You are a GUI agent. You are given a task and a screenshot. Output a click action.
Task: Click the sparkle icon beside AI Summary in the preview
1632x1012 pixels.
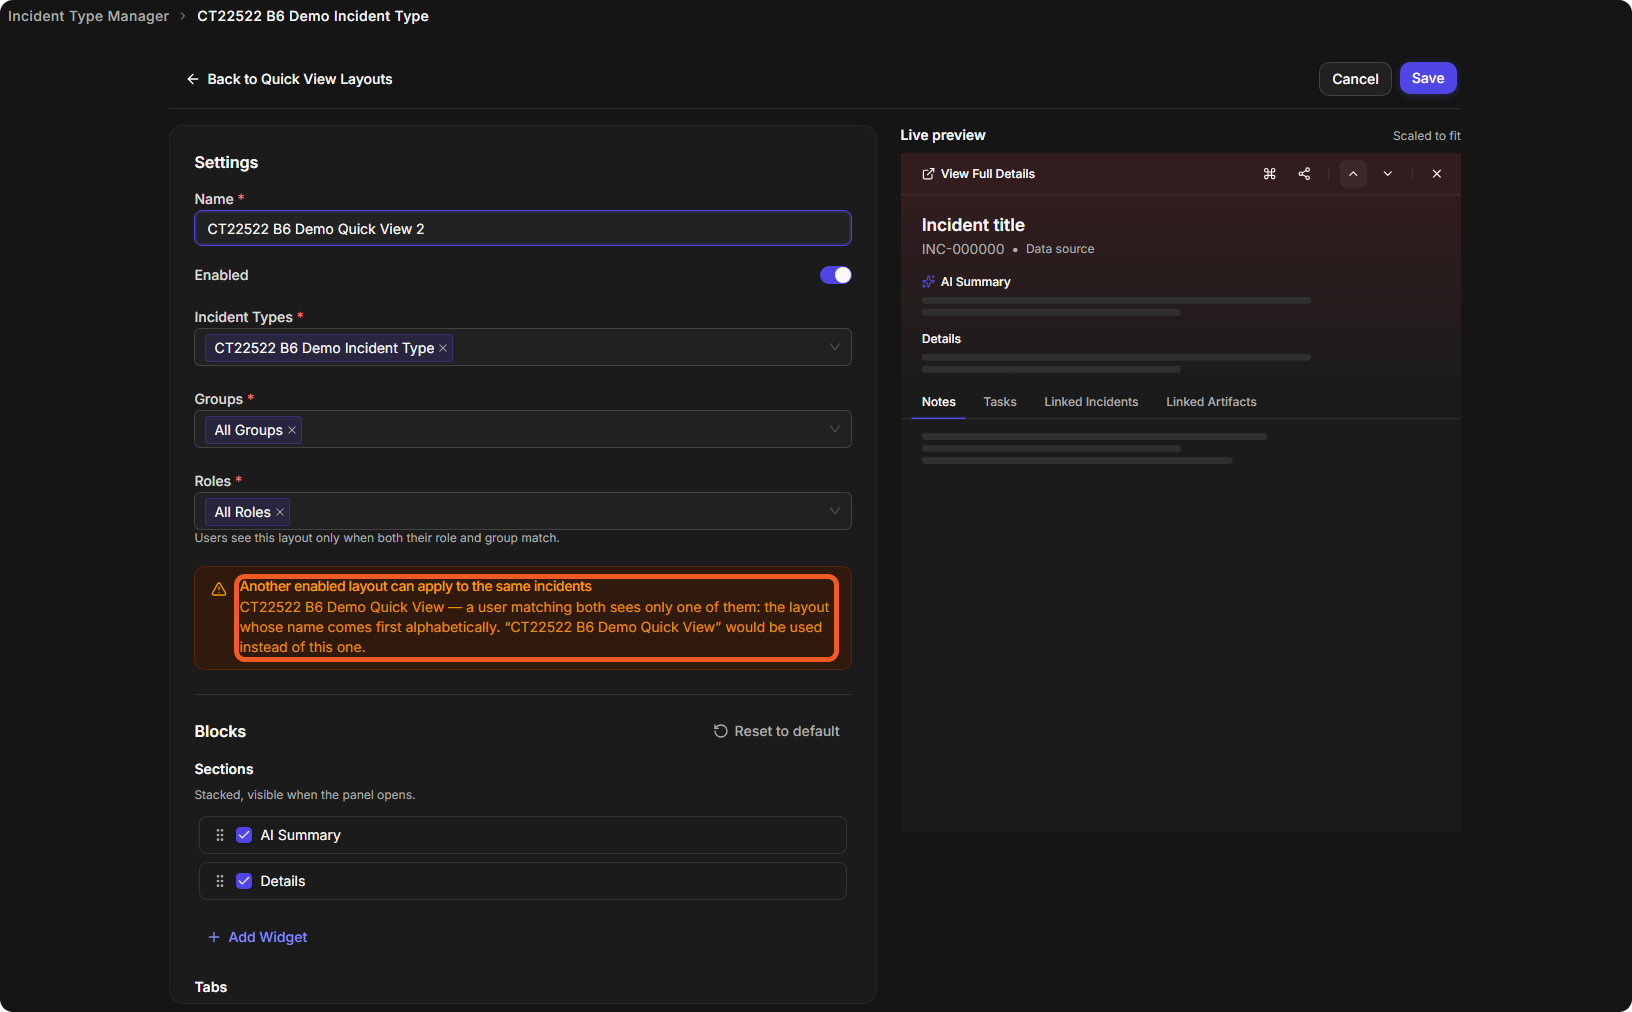[928, 282]
